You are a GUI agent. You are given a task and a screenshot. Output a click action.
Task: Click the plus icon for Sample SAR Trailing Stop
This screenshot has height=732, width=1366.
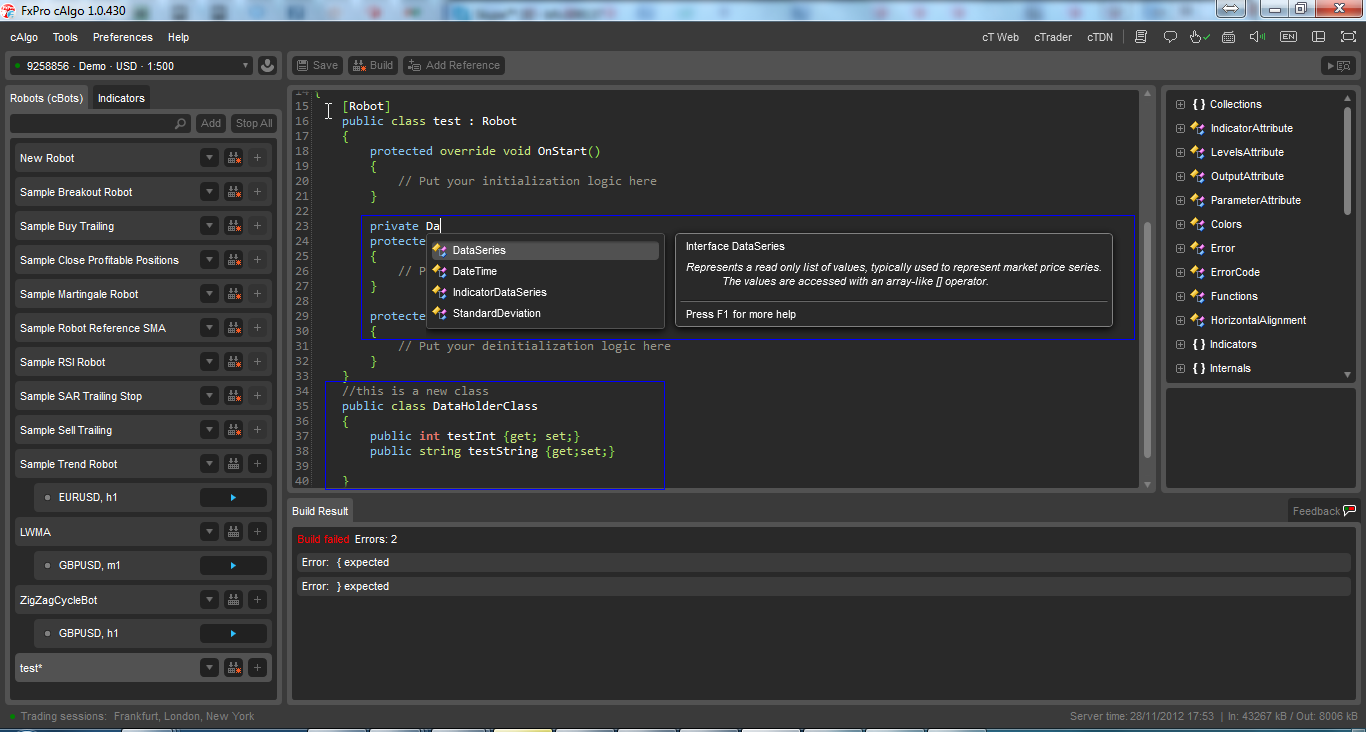click(257, 396)
